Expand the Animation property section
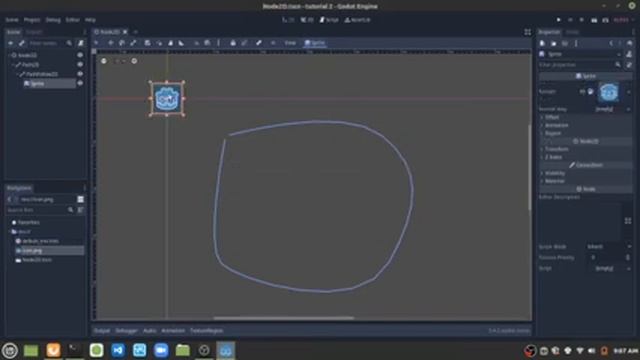The width and height of the screenshot is (640, 360). click(585, 125)
